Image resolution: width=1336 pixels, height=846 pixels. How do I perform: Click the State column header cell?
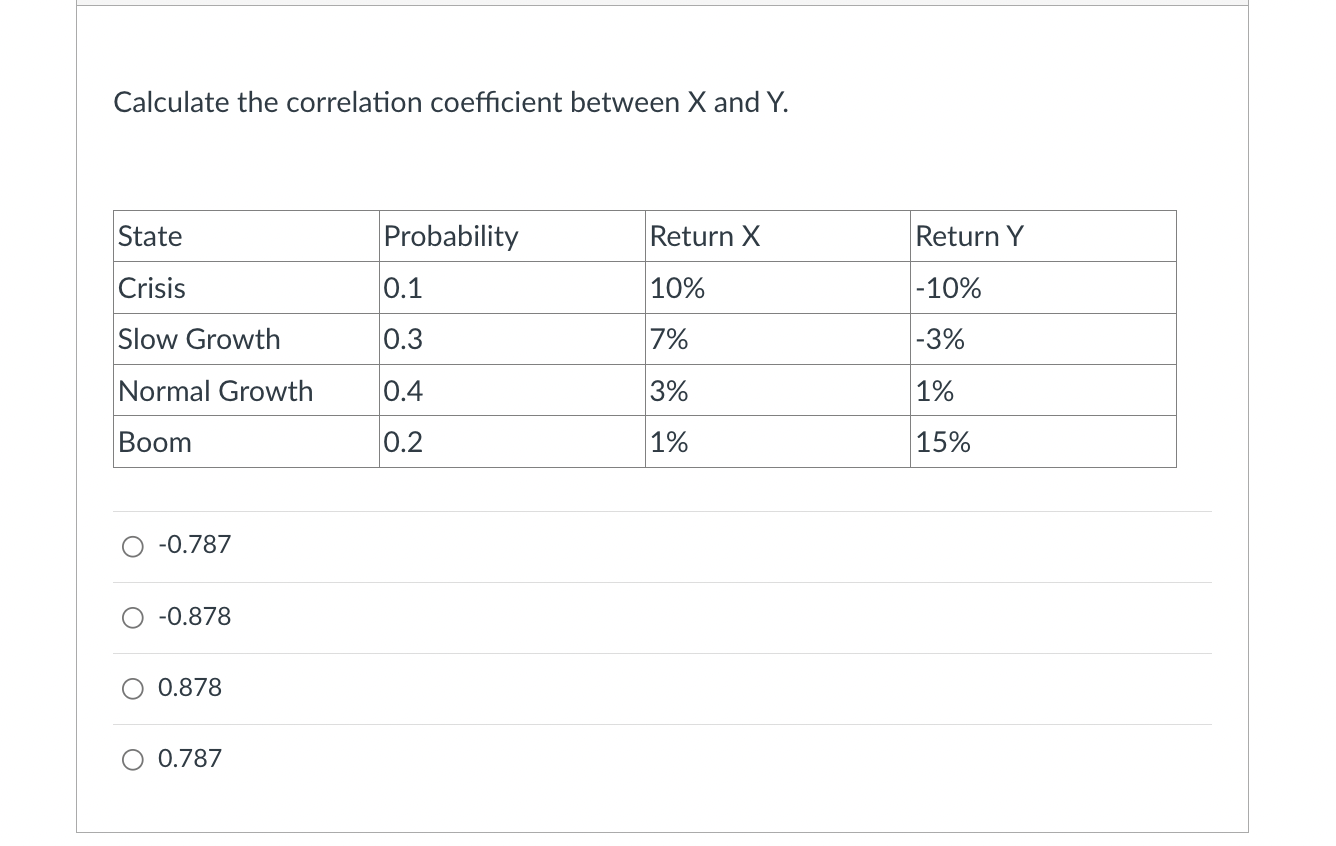click(x=246, y=237)
